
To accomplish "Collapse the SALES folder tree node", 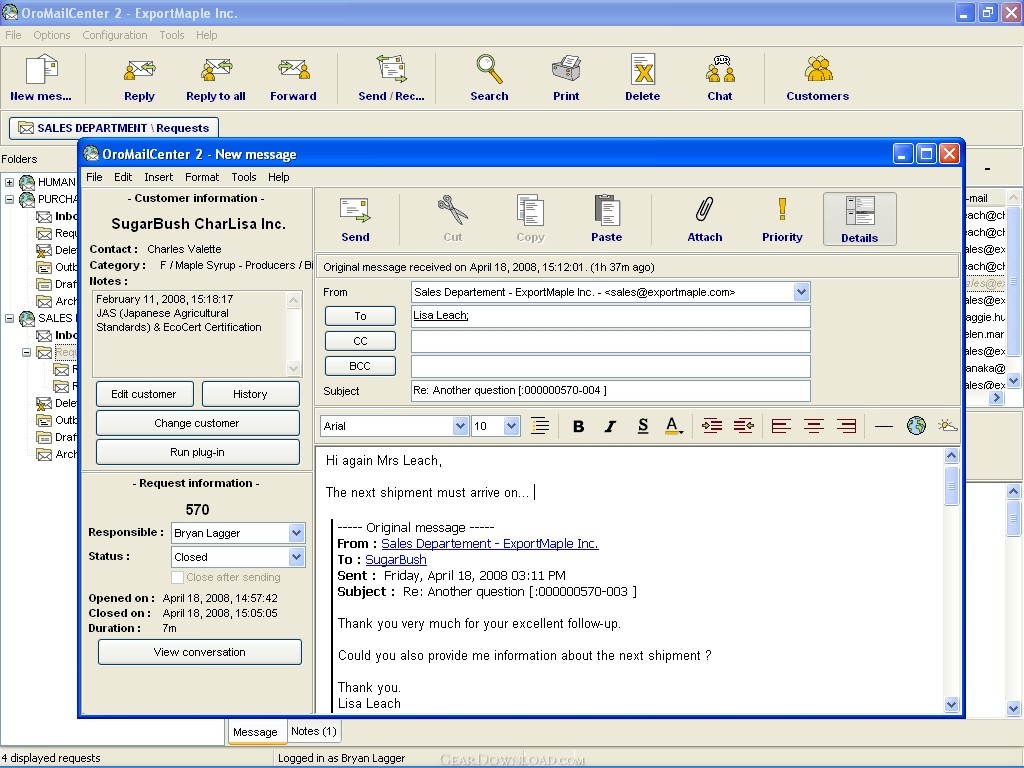I will pos(10,319).
